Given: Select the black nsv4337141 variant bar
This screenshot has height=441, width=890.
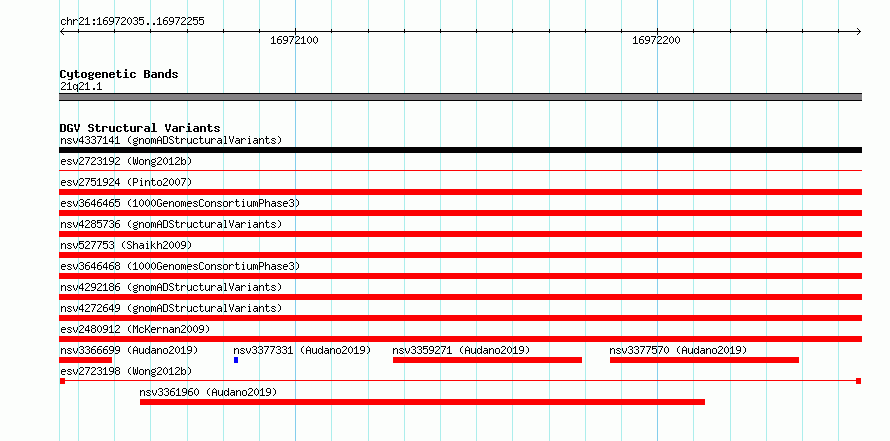Looking at the screenshot, I should 460,150.
